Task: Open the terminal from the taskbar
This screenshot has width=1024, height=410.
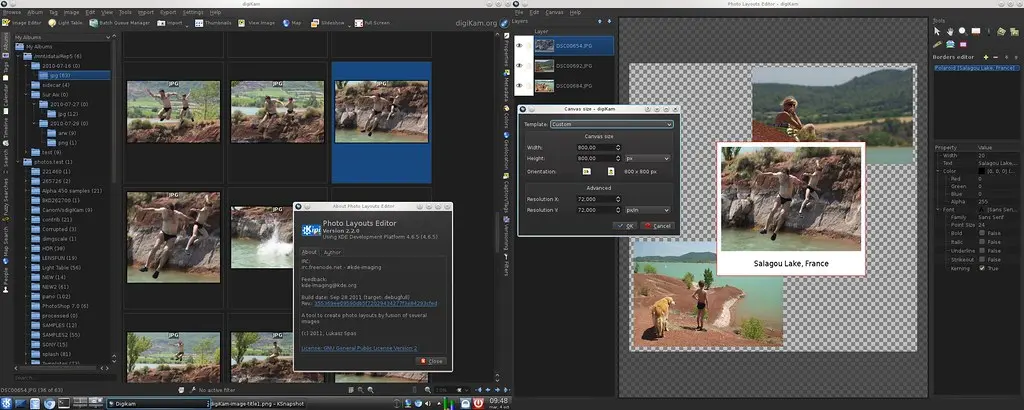Action: tap(64, 403)
